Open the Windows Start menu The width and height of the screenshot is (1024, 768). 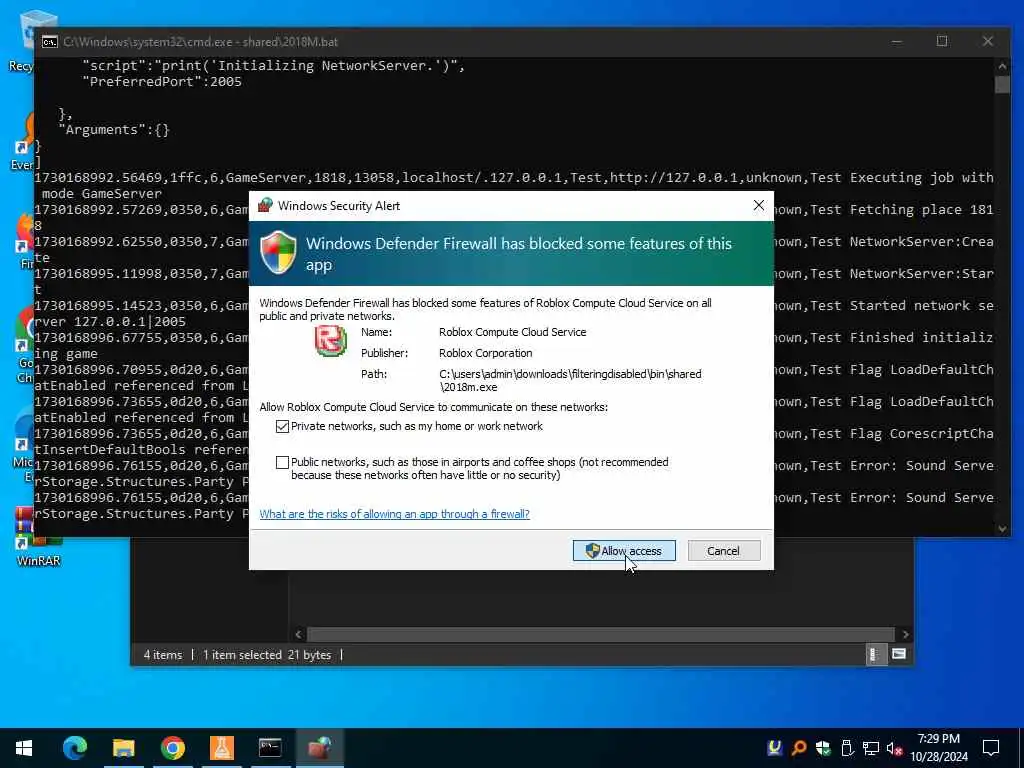[x=24, y=748]
